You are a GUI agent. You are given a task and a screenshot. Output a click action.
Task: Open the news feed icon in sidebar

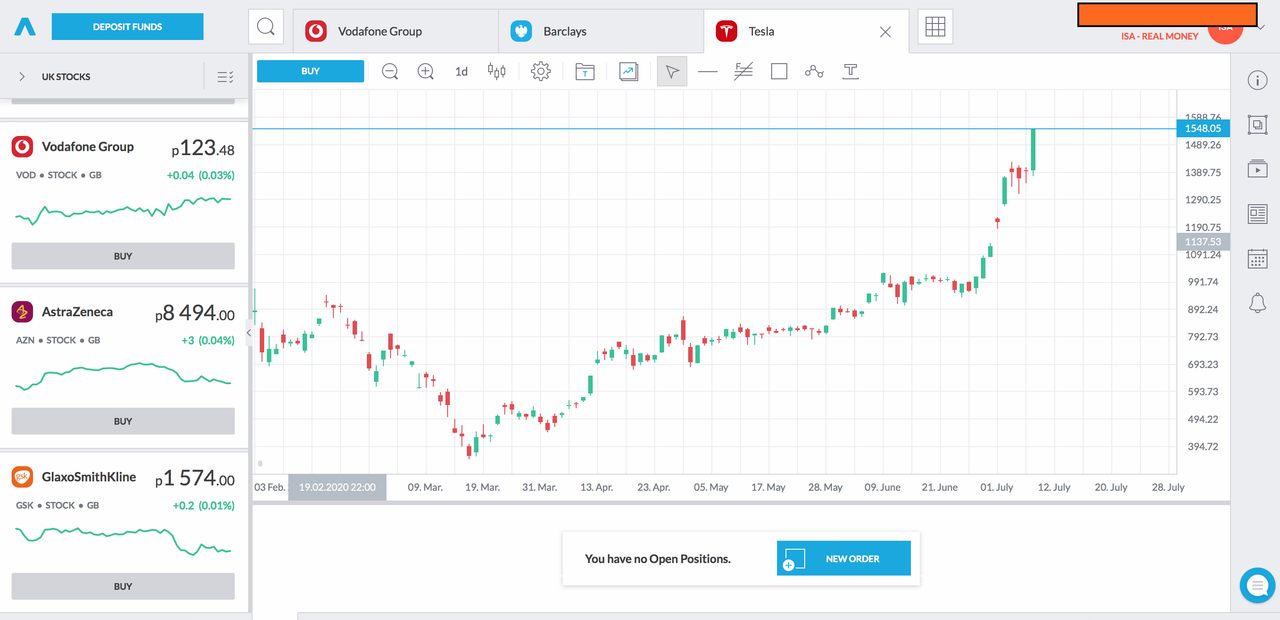tap(1257, 214)
